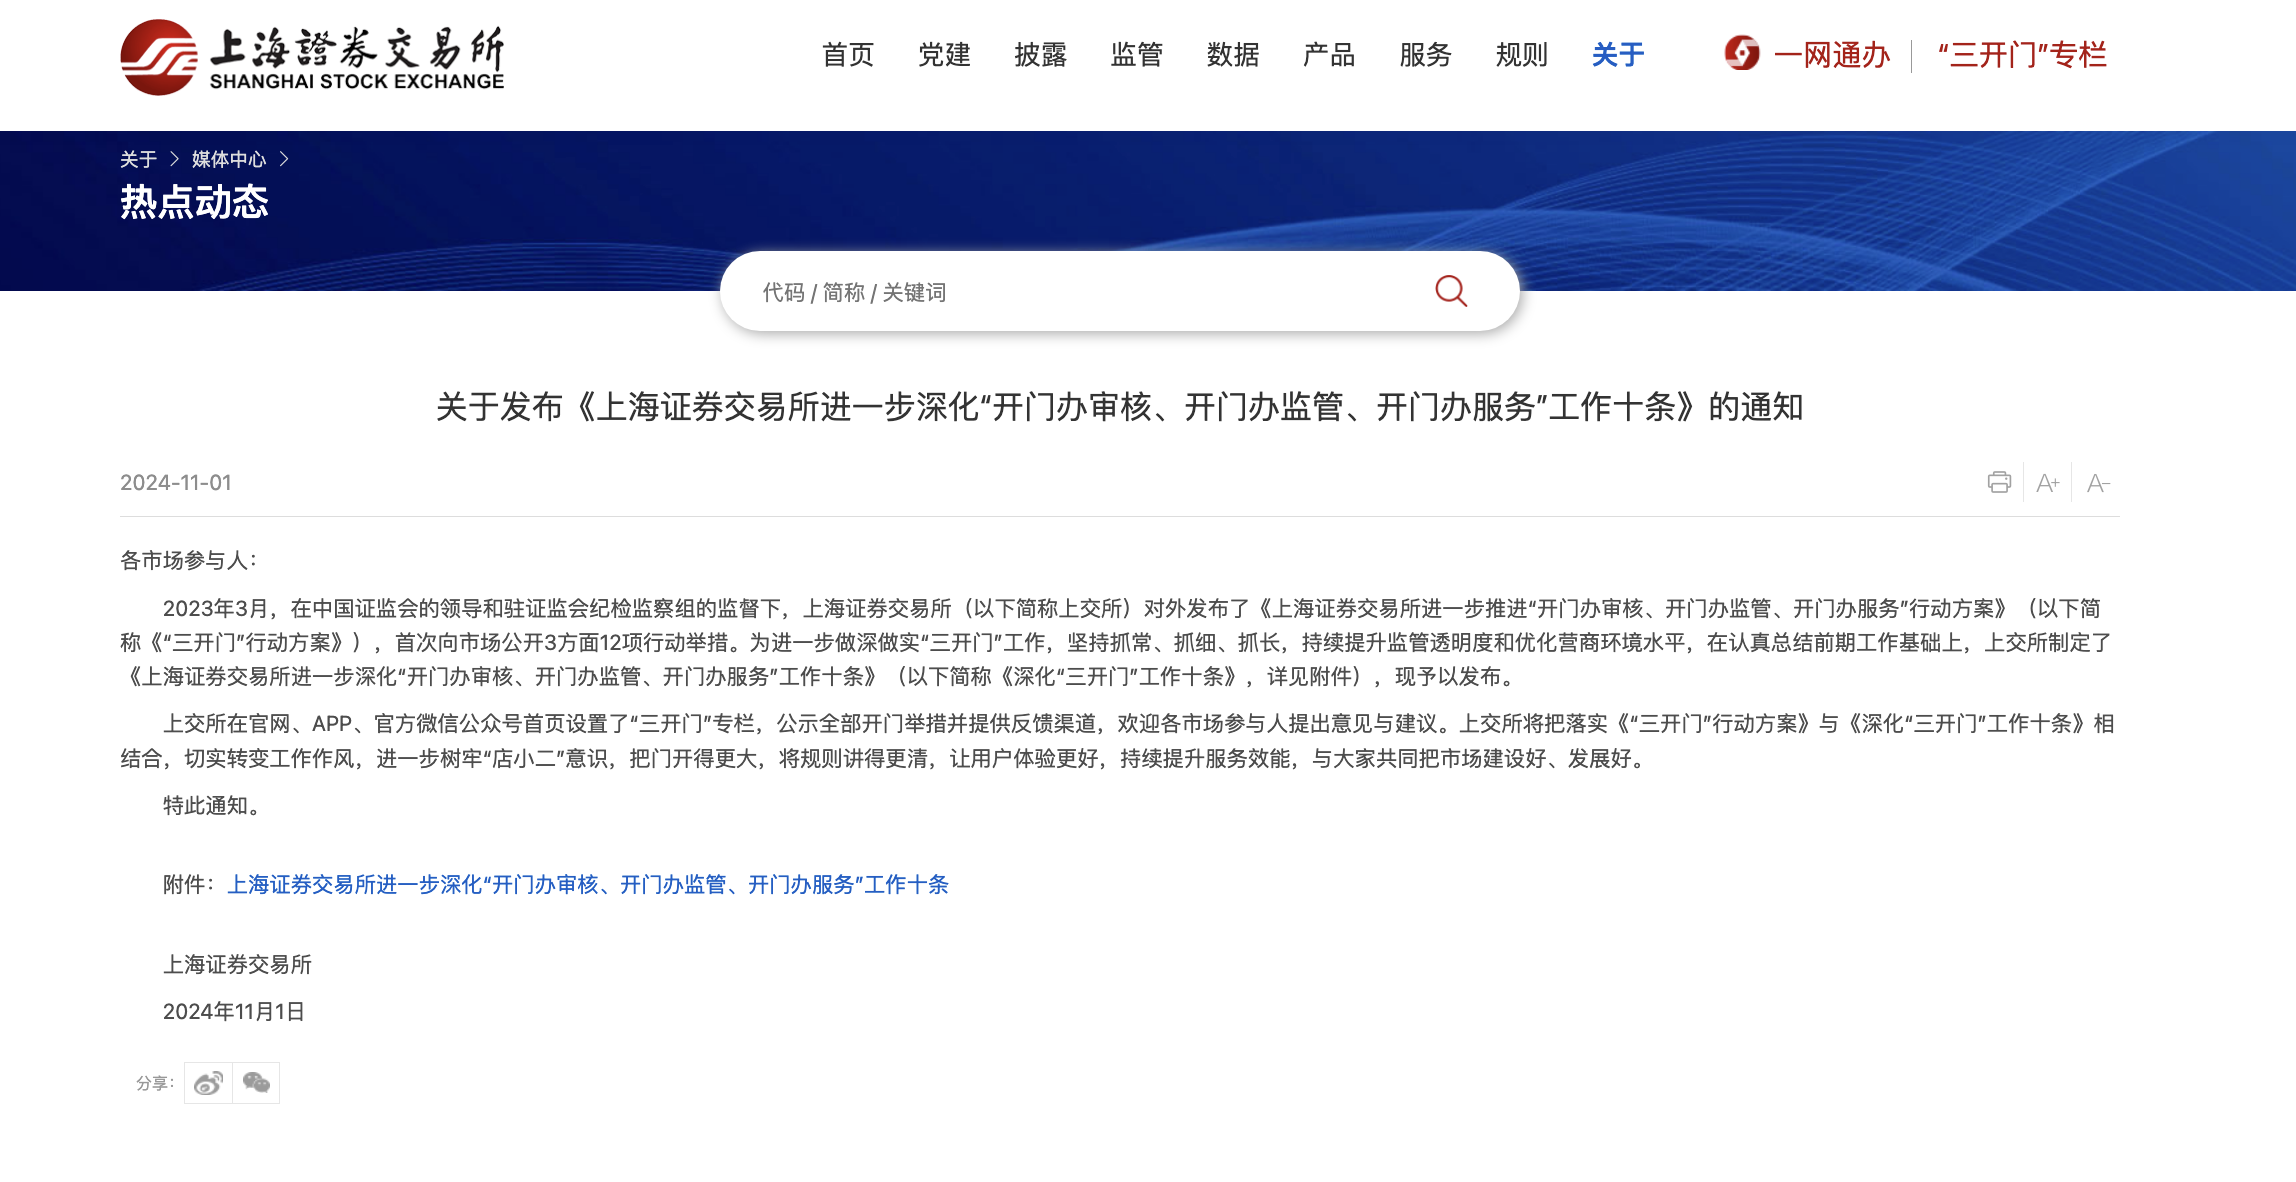Screen dimensions: 2296x1182
Task: Share article via Weibo icon
Action: point(208,1083)
